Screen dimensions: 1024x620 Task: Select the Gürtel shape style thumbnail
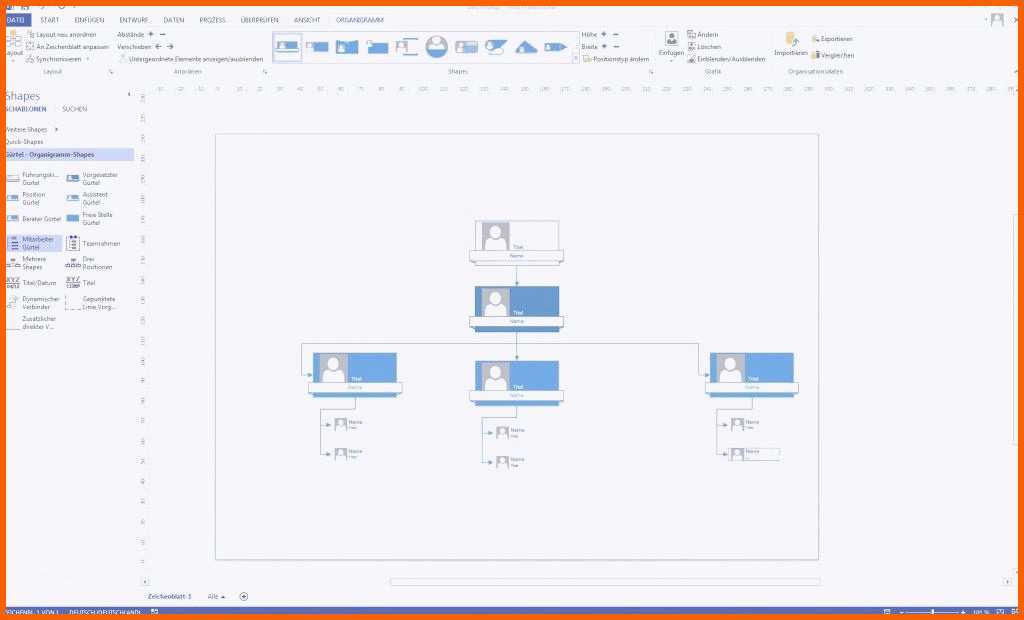coord(287,47)
